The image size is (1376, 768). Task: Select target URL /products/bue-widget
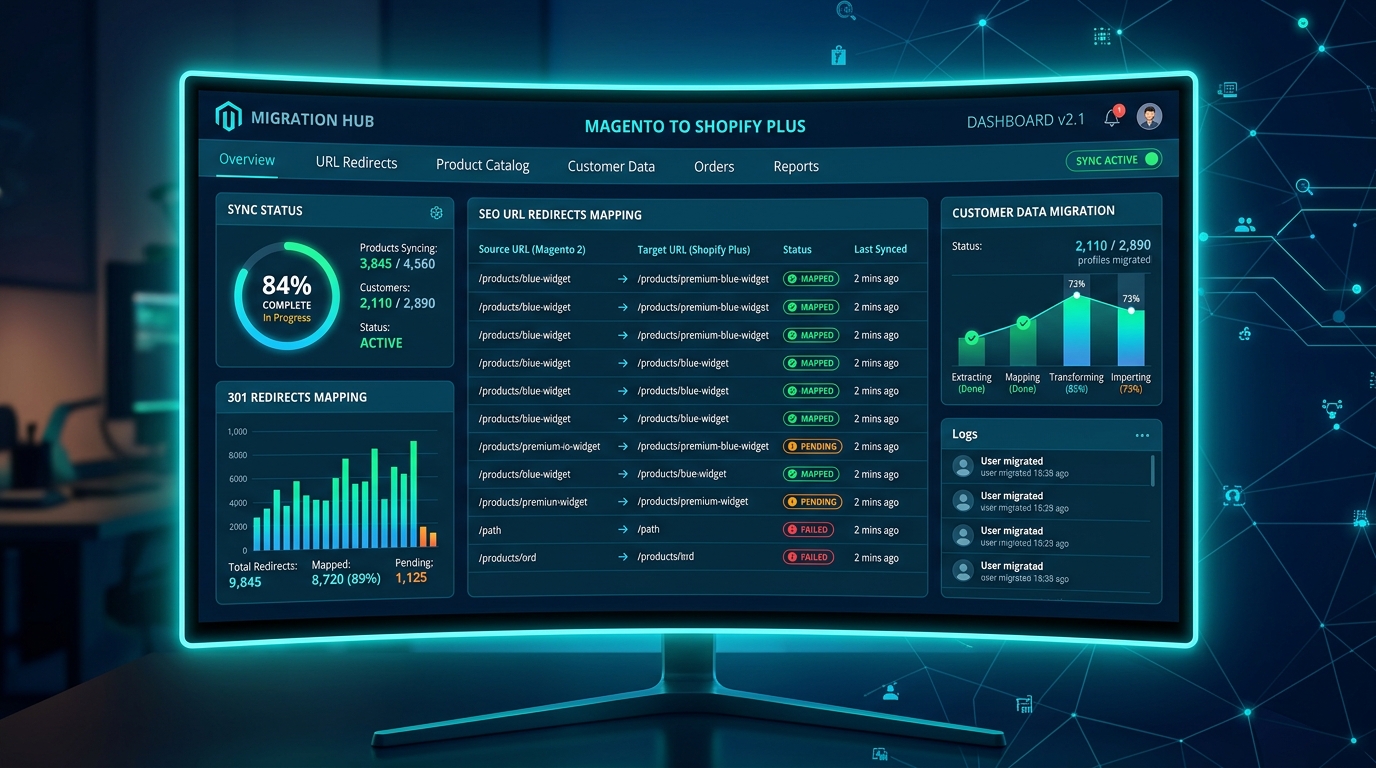[682, 474]
